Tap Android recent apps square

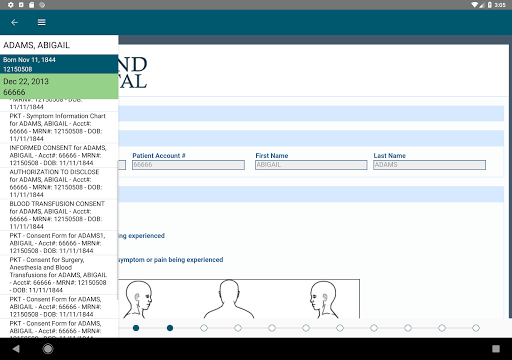click(496, 349)
